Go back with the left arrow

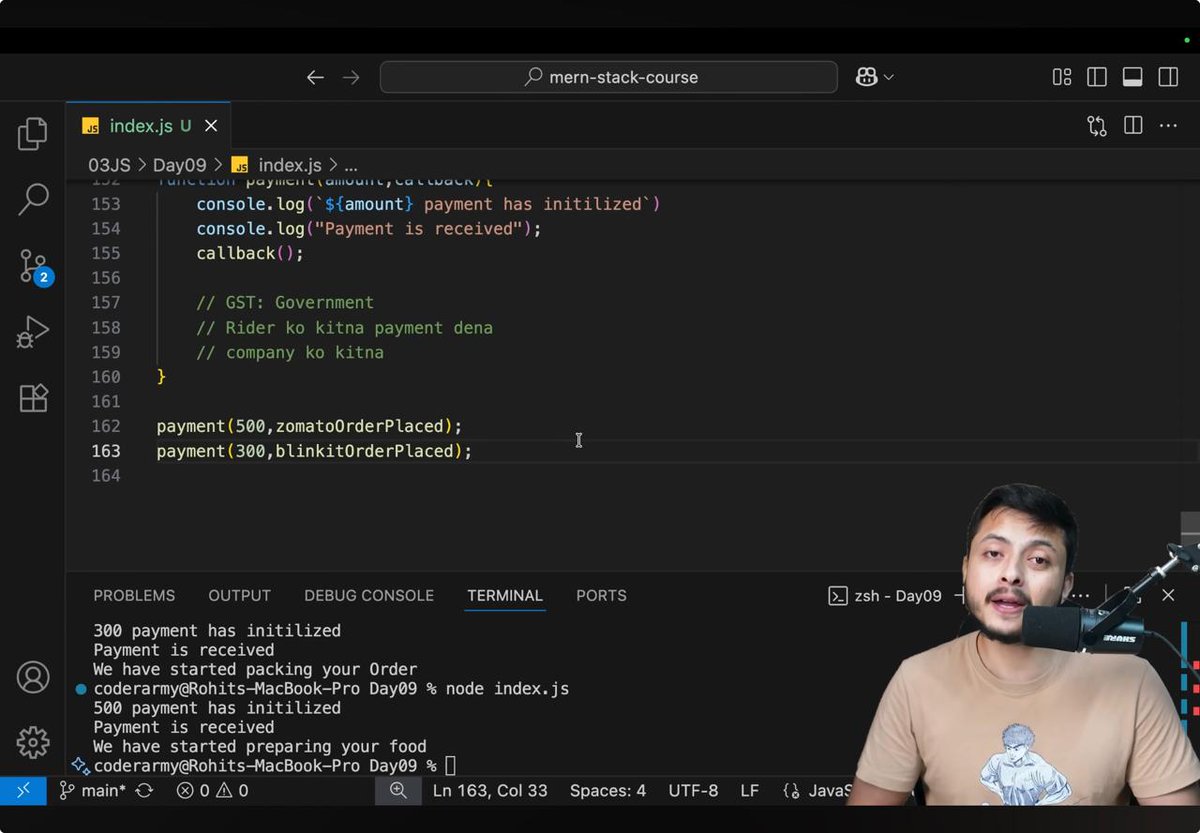[x=315, y=77]
